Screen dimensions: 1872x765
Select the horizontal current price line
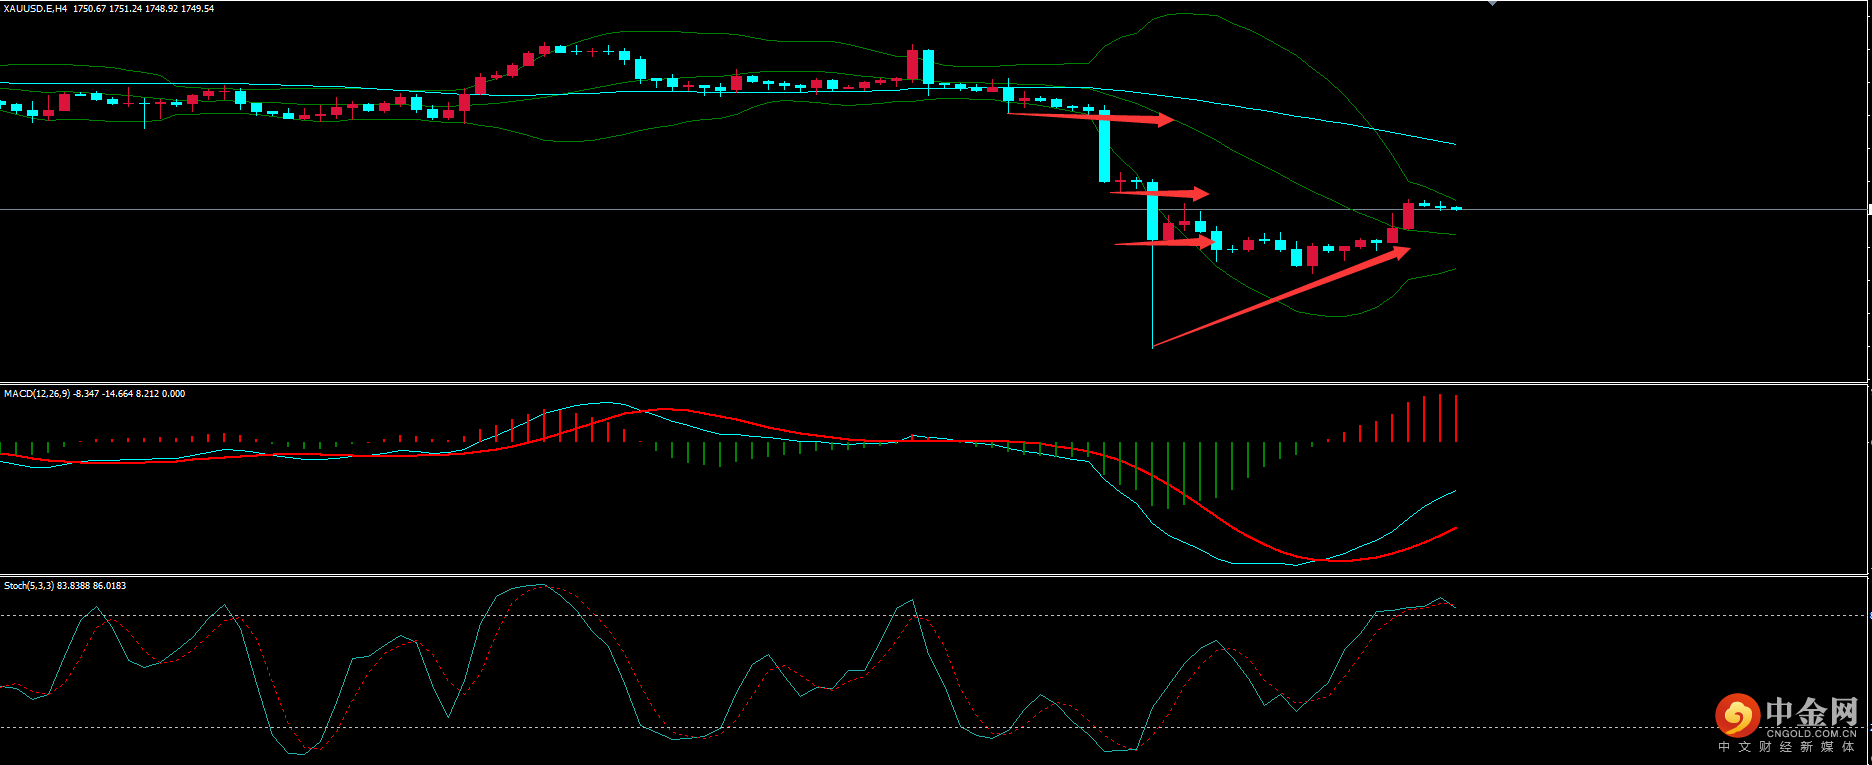pos(933,209)
